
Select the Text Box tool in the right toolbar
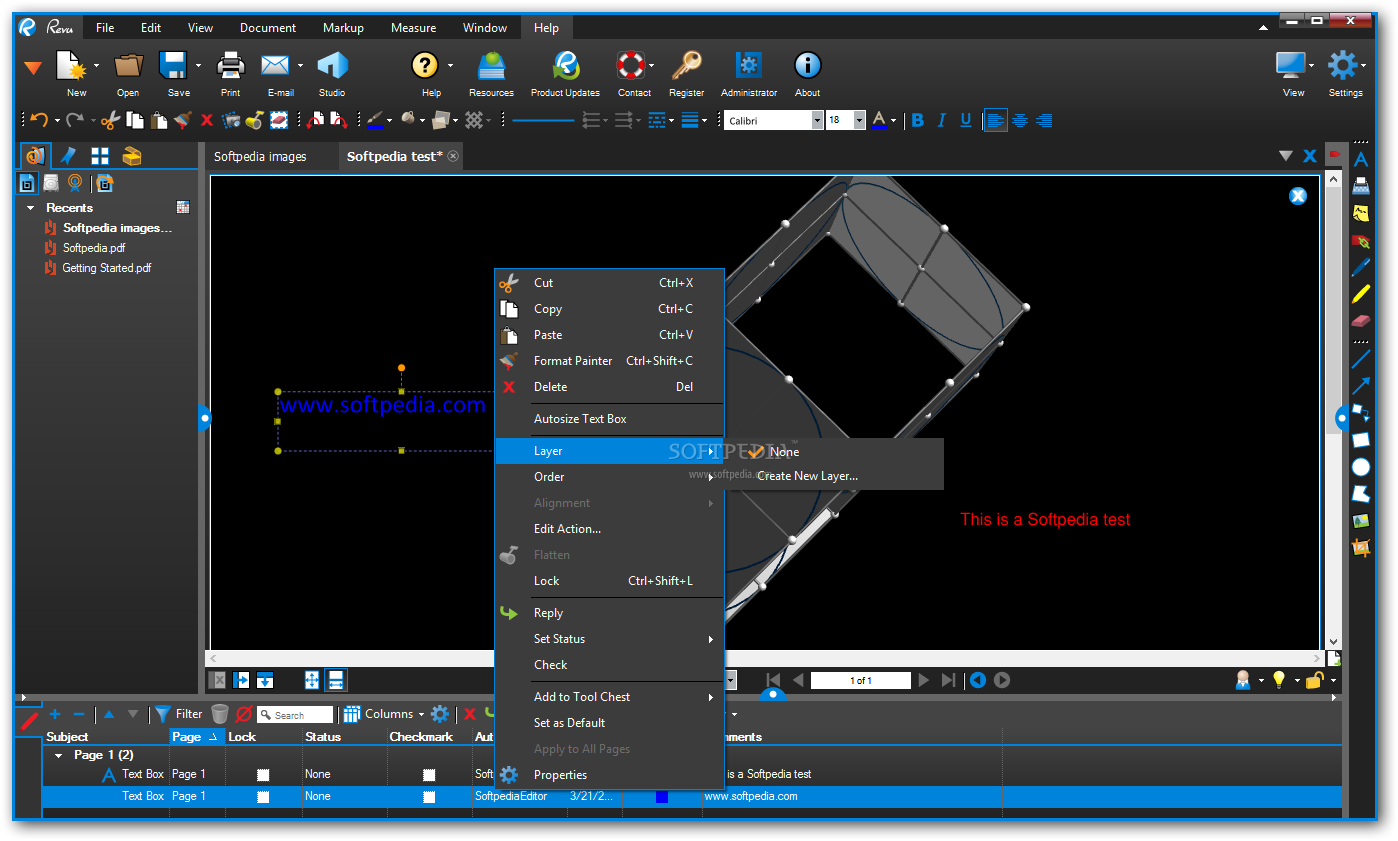1360,159
